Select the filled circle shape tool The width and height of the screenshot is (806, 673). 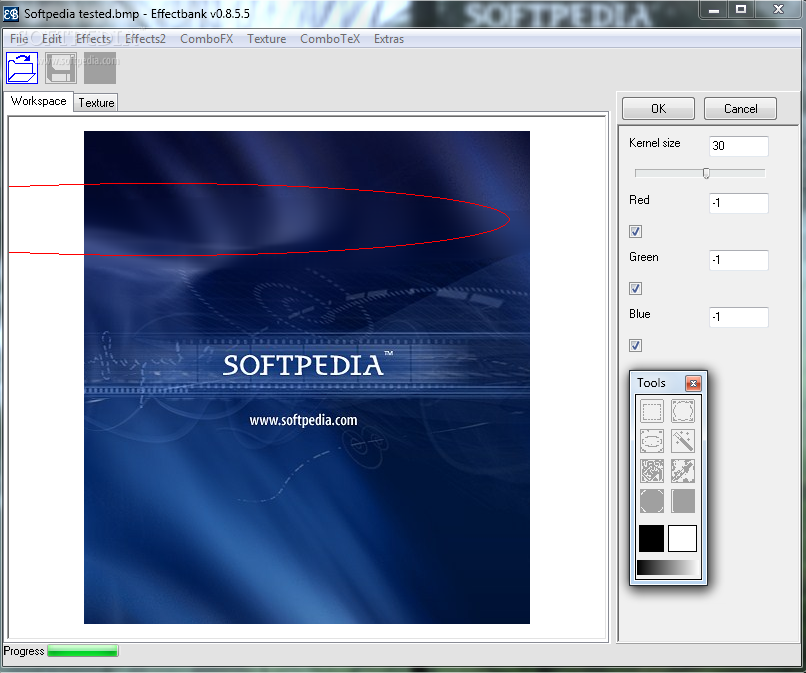click(x=652, y=501)
